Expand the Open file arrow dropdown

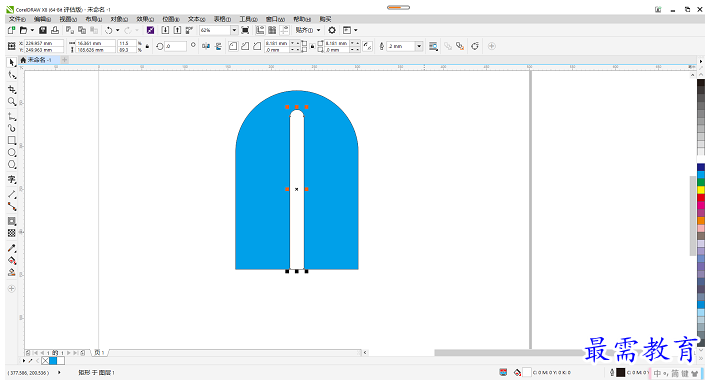32,30
